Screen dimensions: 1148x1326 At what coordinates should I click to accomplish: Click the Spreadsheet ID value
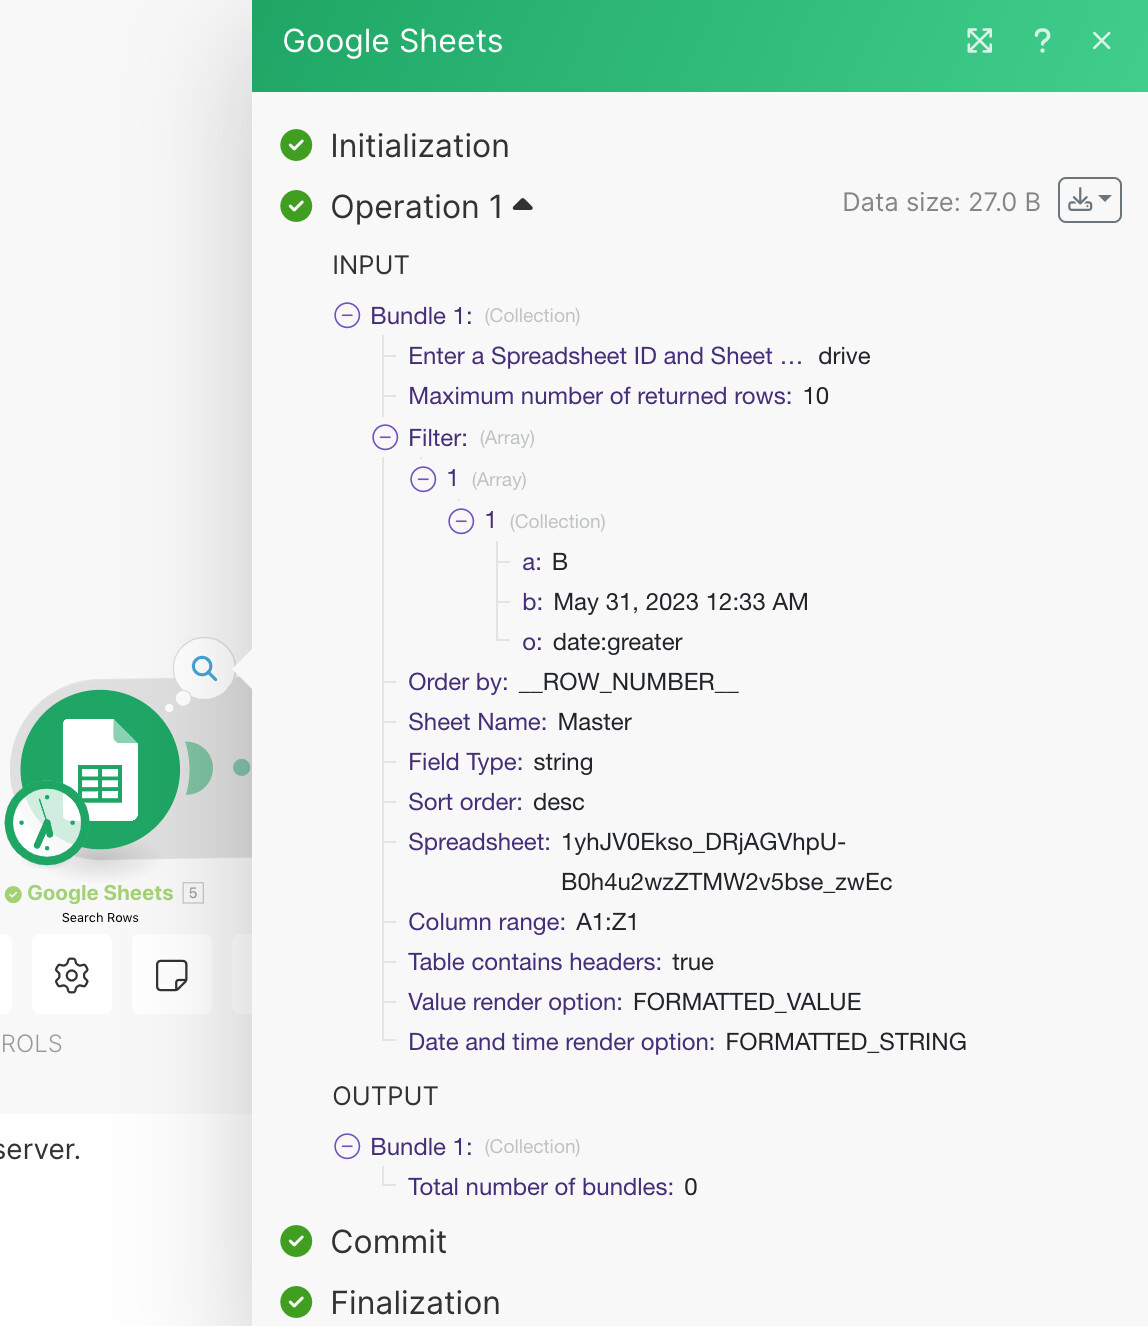727,862
